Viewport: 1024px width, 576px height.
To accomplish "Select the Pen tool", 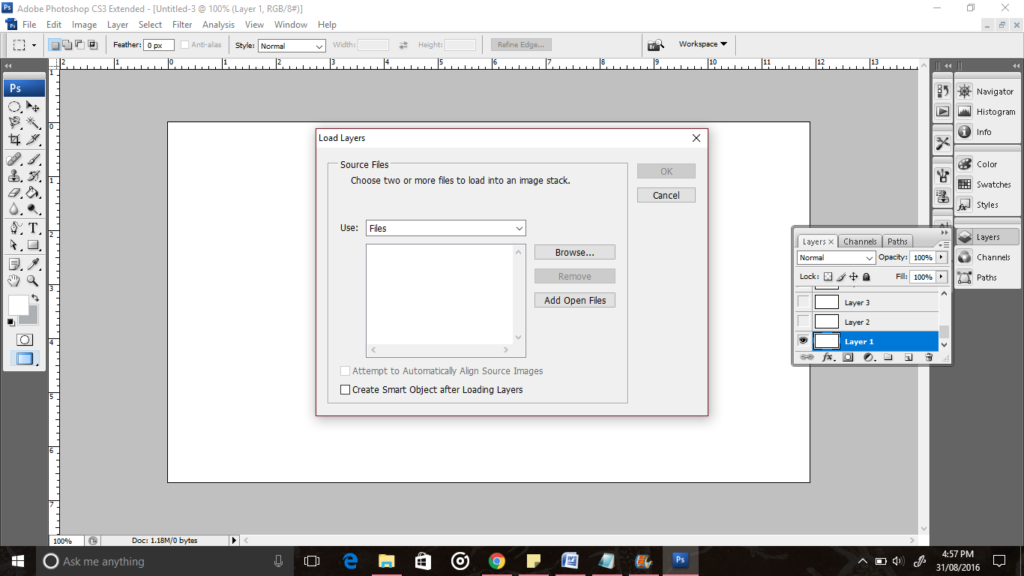I will 14,229.
